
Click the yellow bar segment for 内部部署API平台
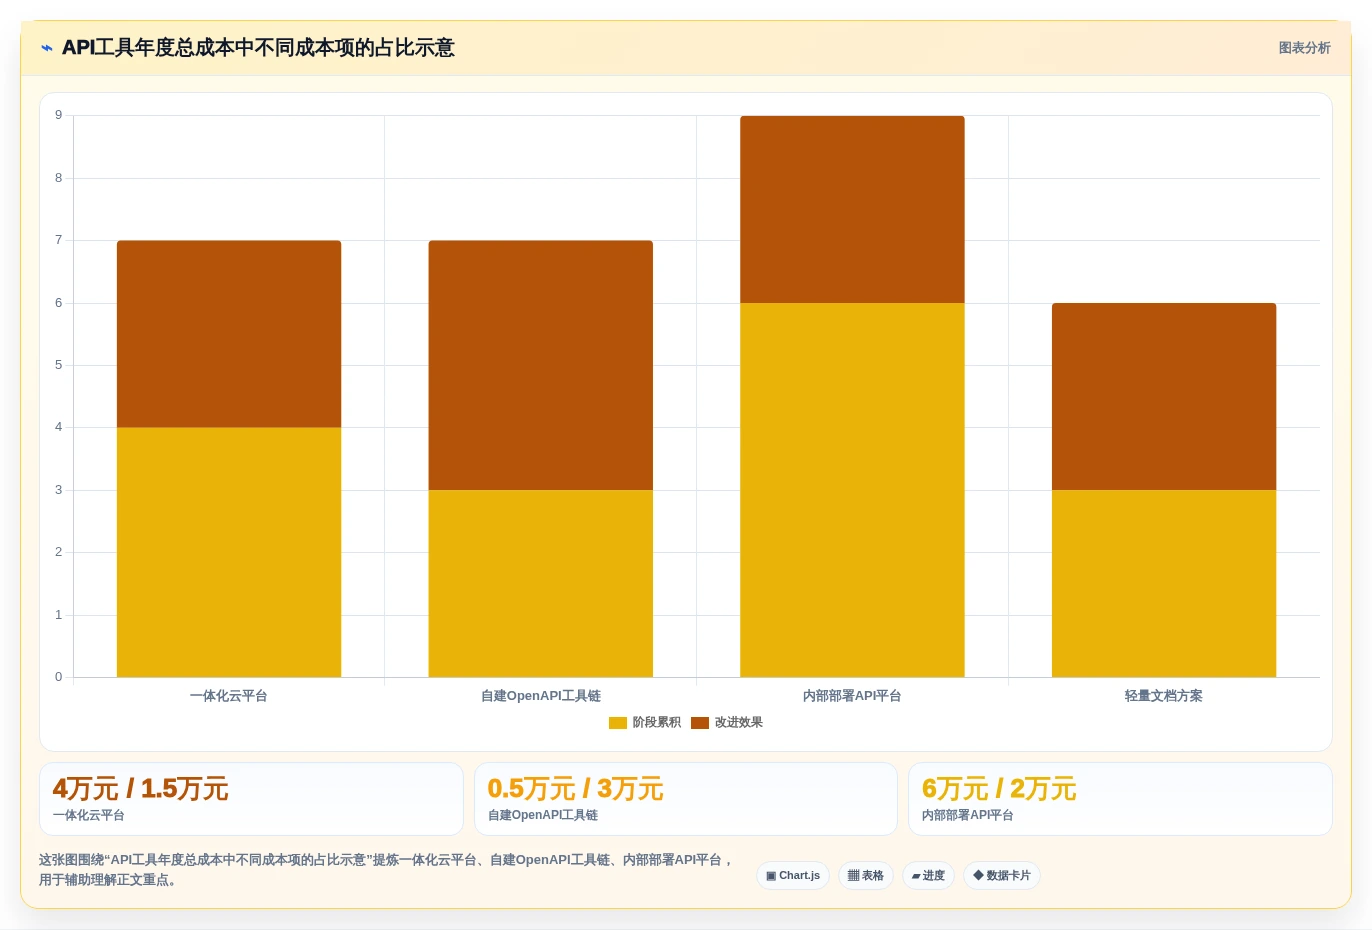[x=852, y=490]
